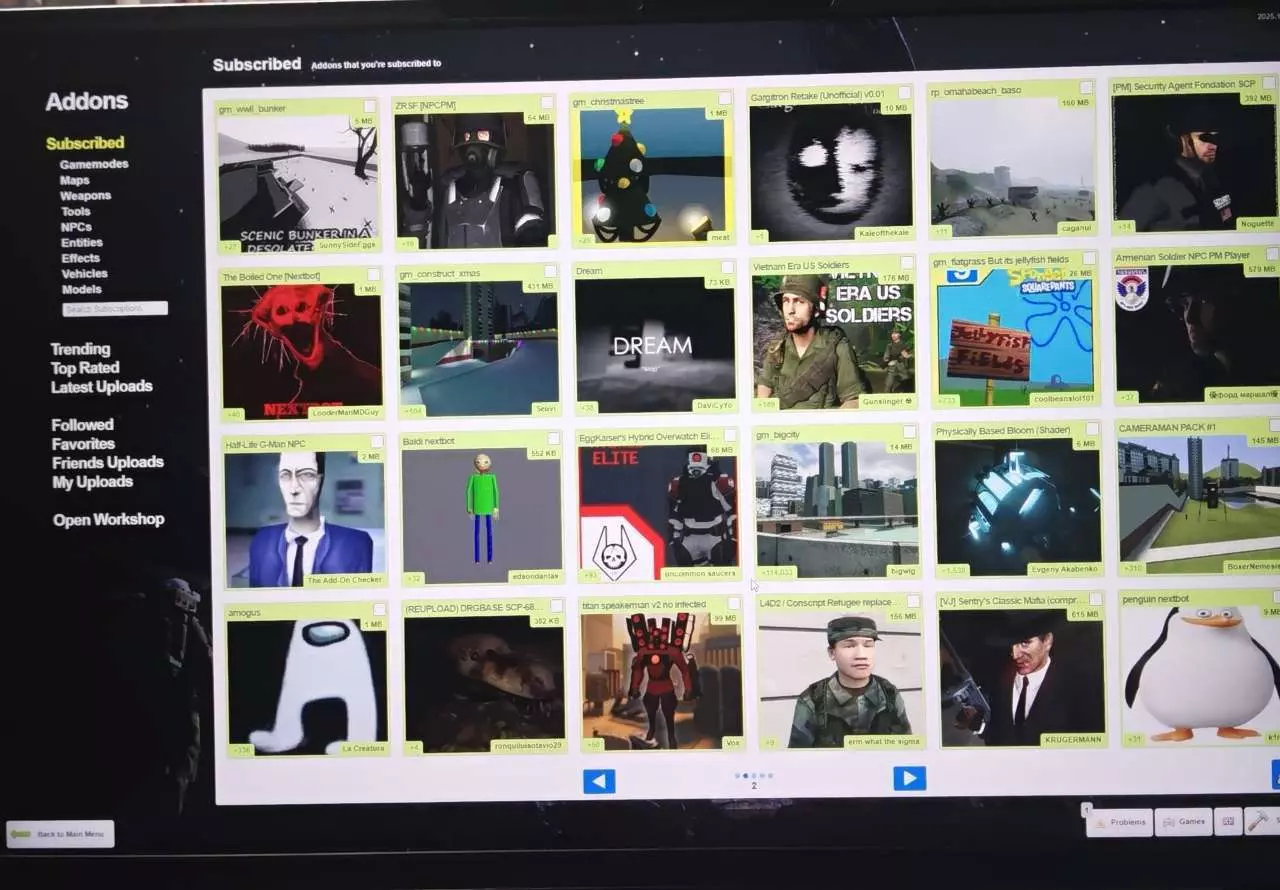1280x890 pixels.
Task: Show Followed addons
Action: coord(83,425)
